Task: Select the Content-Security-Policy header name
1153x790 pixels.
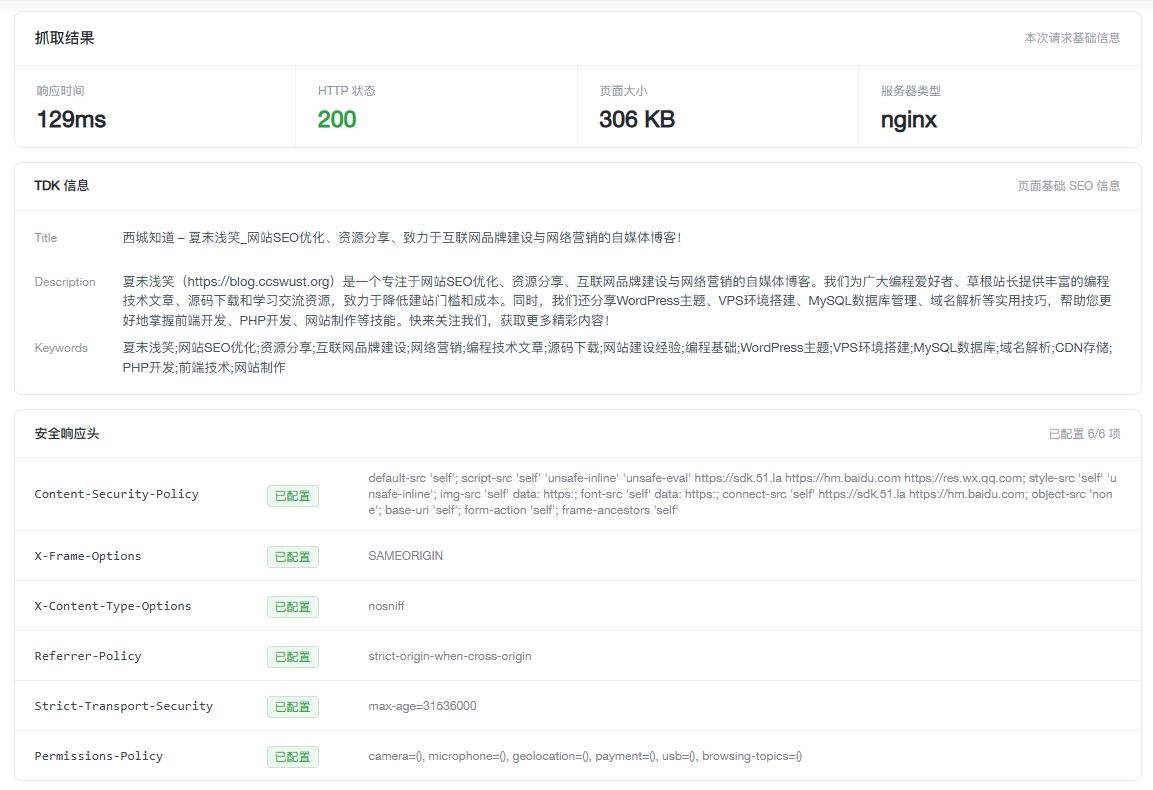Action: tap(116, 494)
